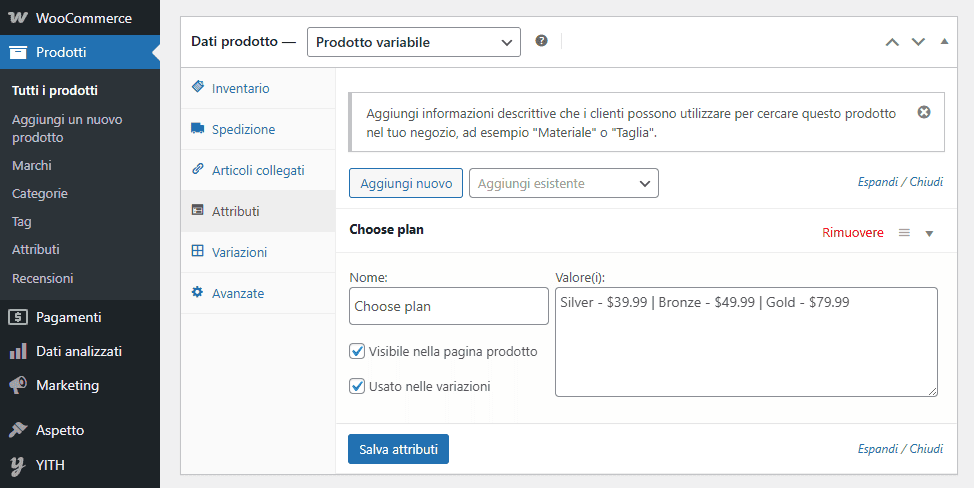Click the Prodotti archive box icon
The image size is (974, 488).
(x=18, y=52)
